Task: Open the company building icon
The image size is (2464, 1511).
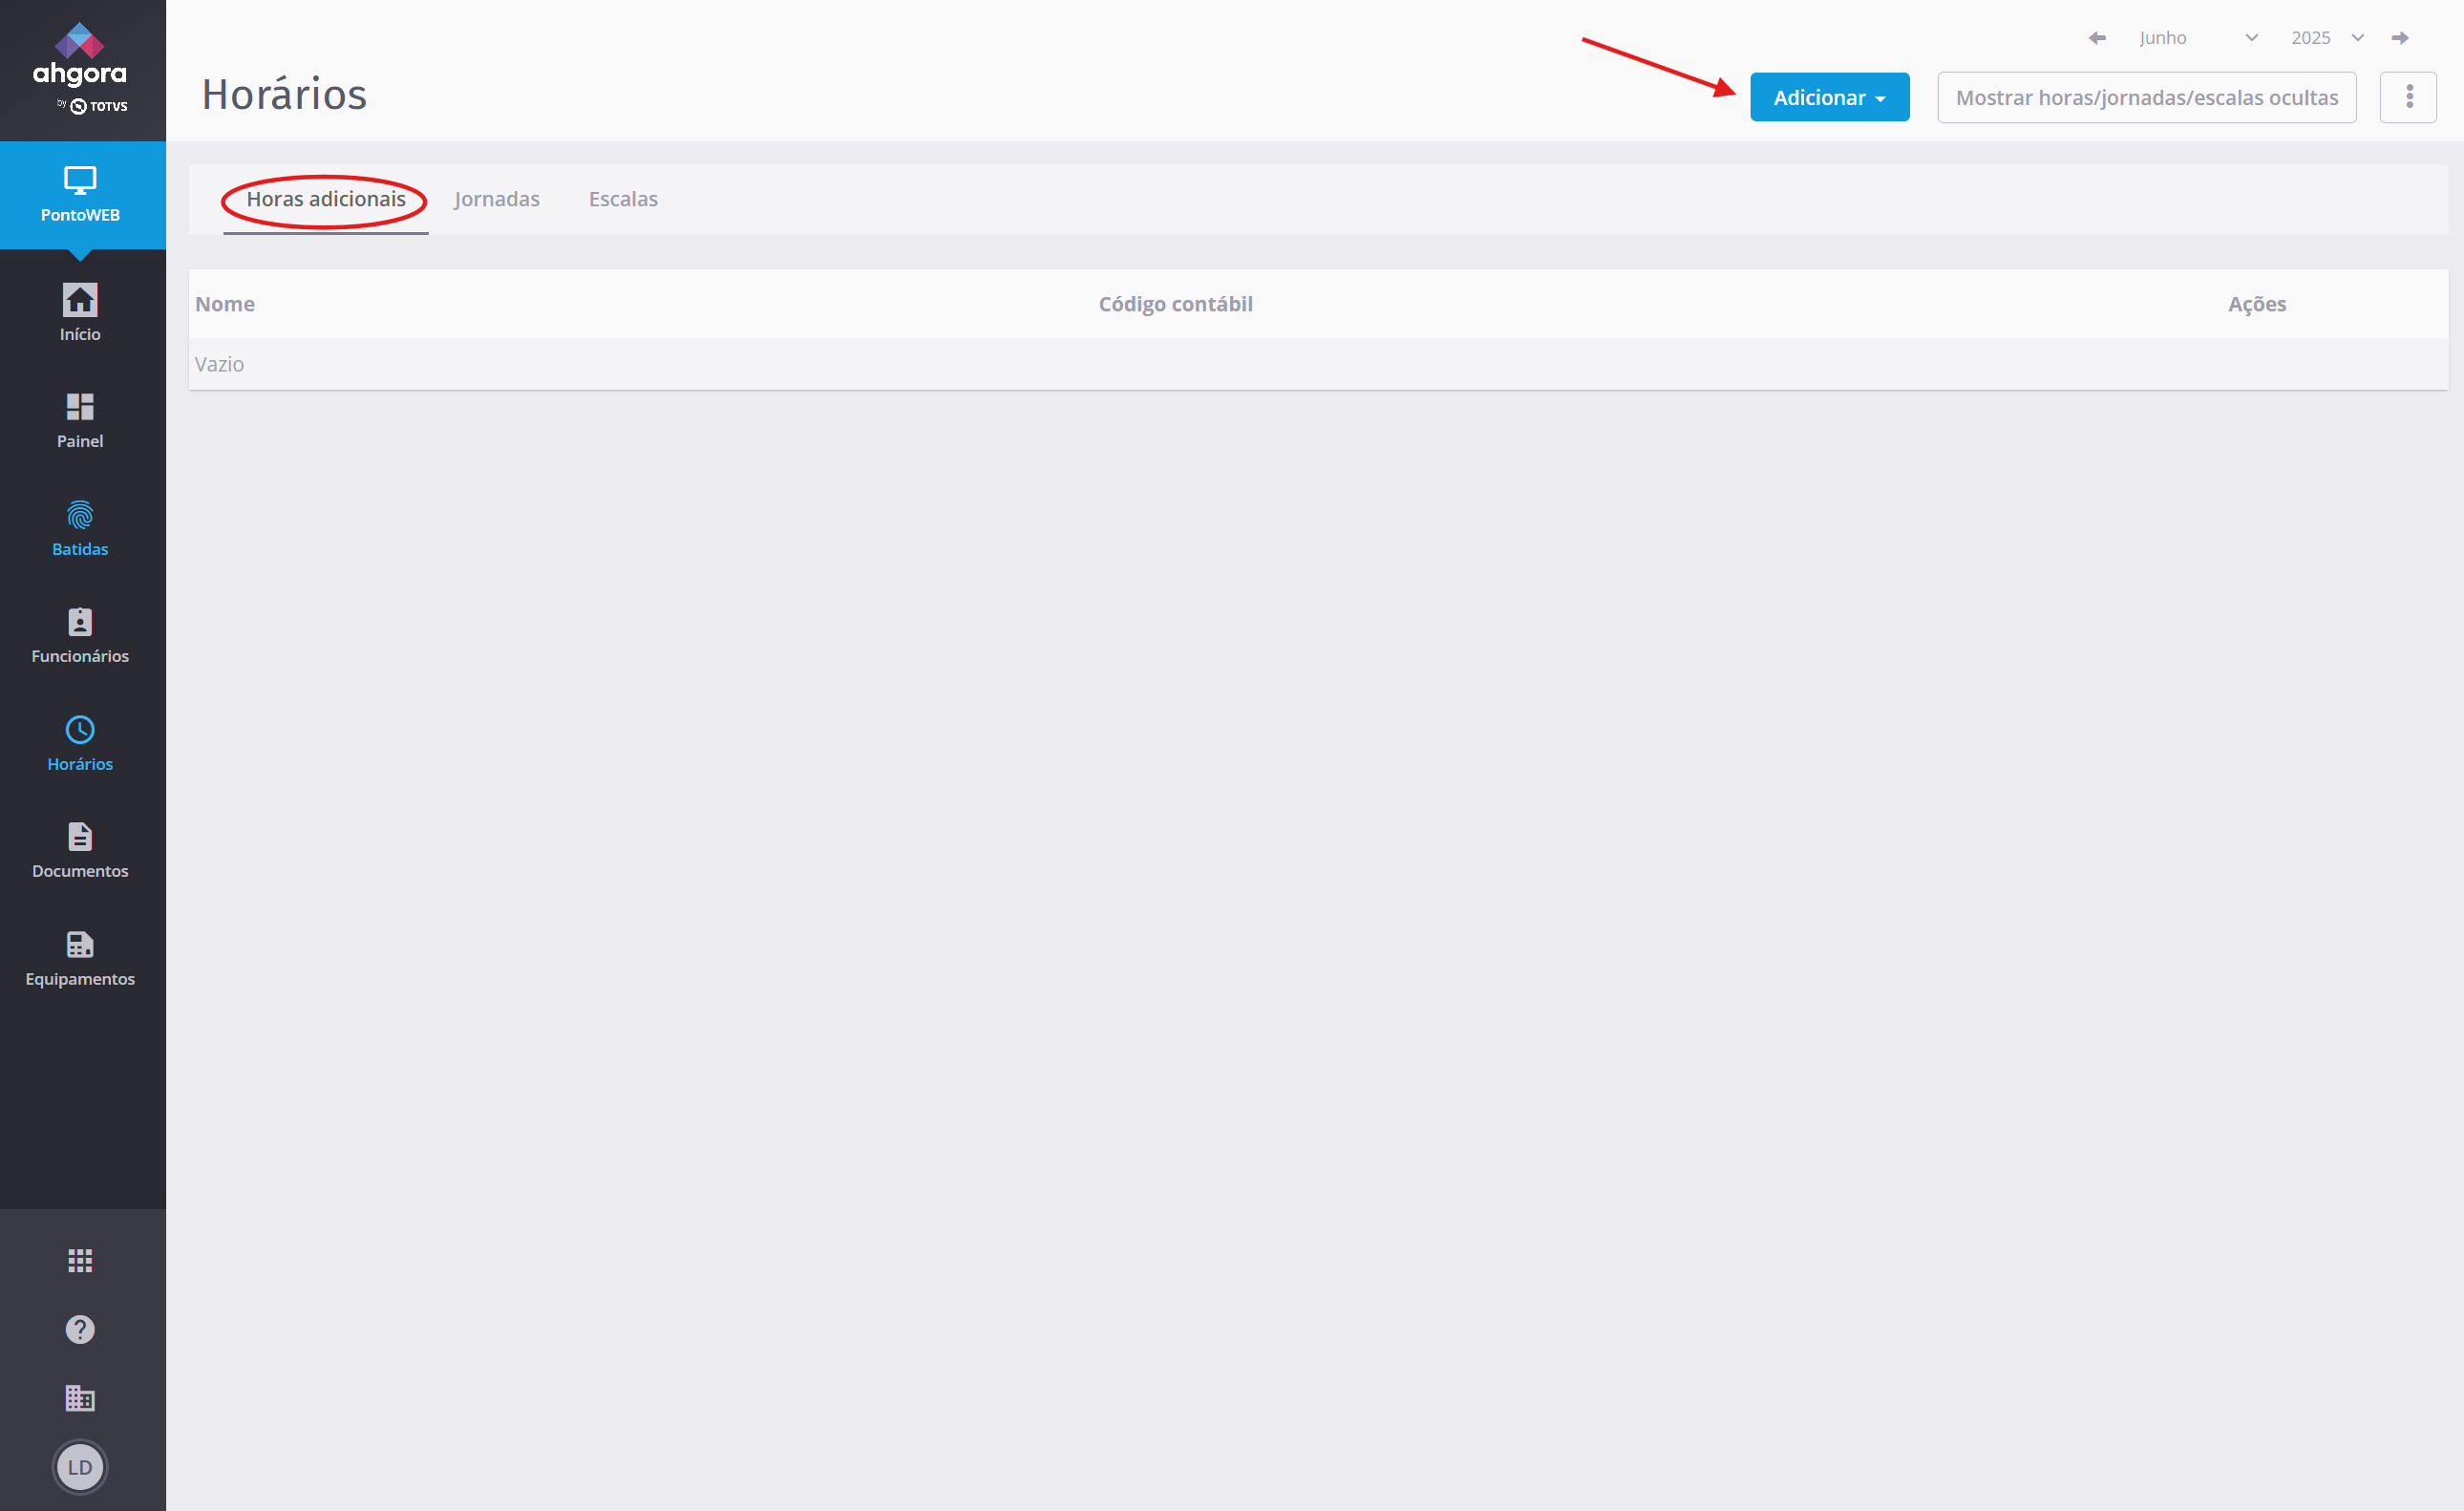Action: (x=80, y=1398)
